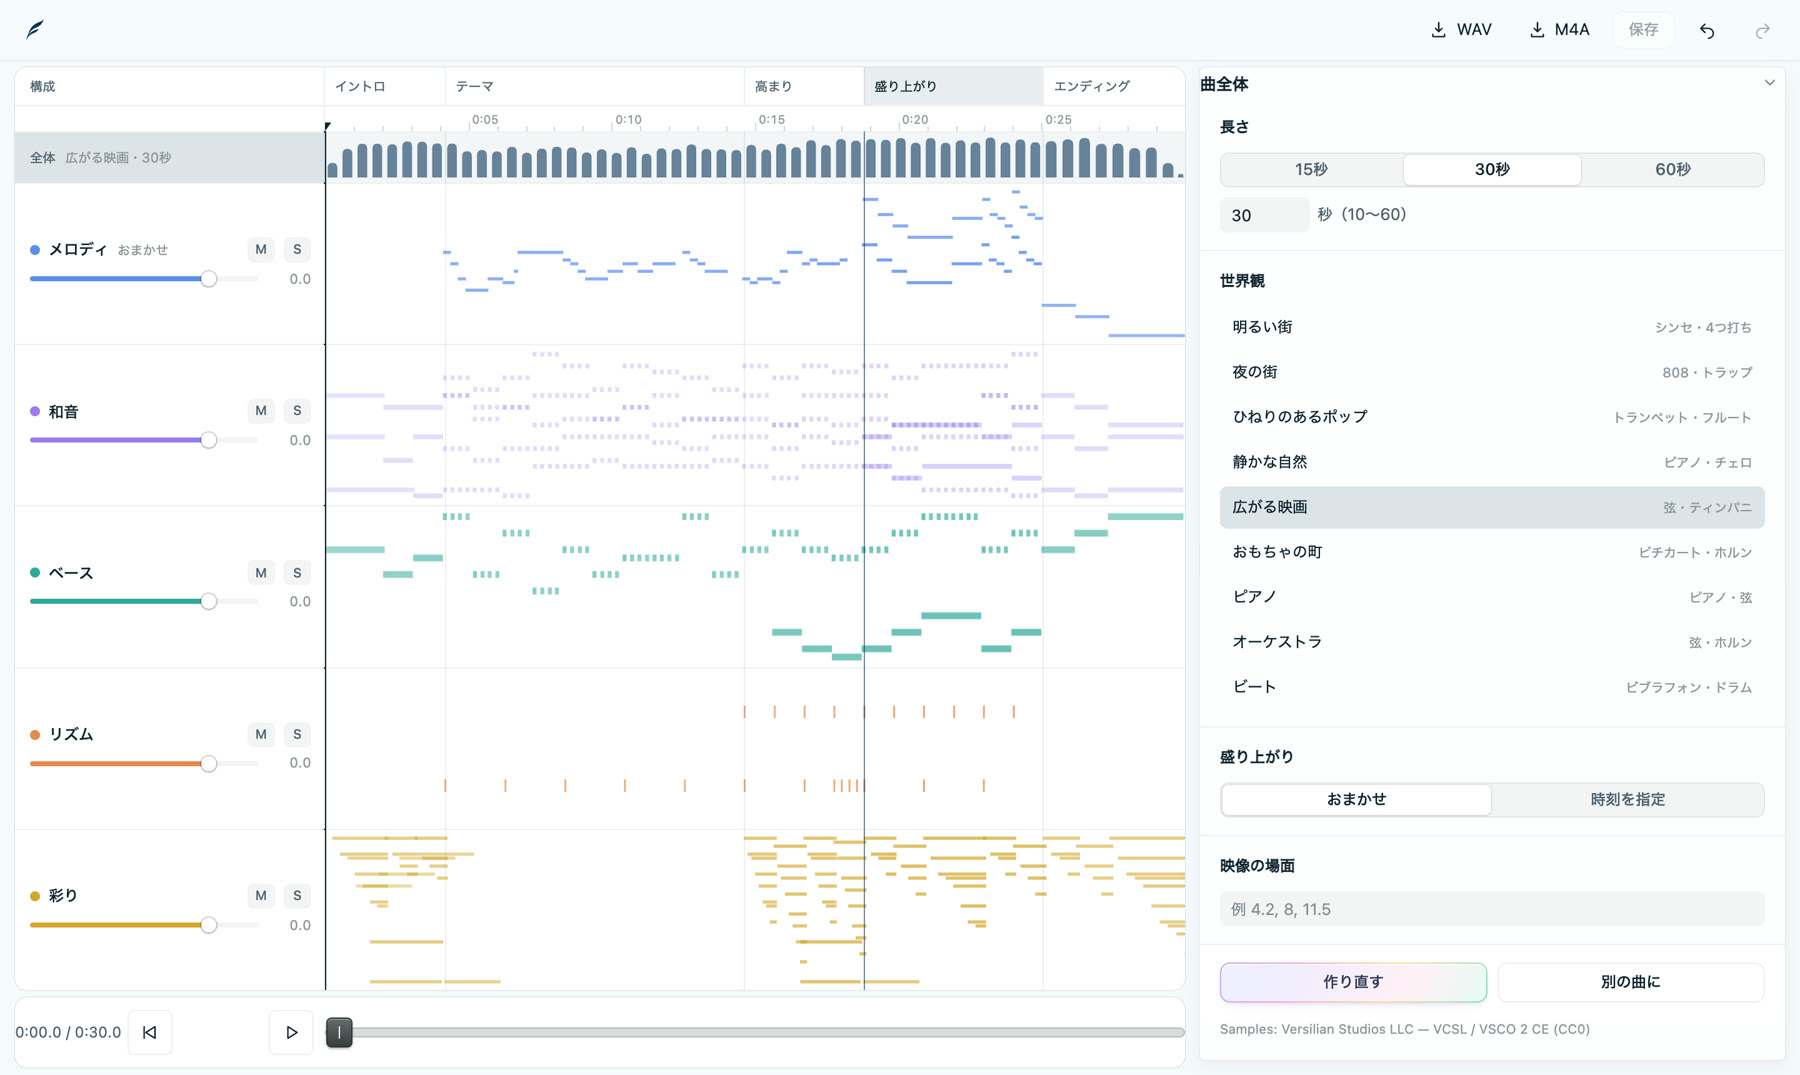Viewport: 1800px width, 1075px height.
Task: Select the 静かな自然 world style
Action: point(1492,462)
